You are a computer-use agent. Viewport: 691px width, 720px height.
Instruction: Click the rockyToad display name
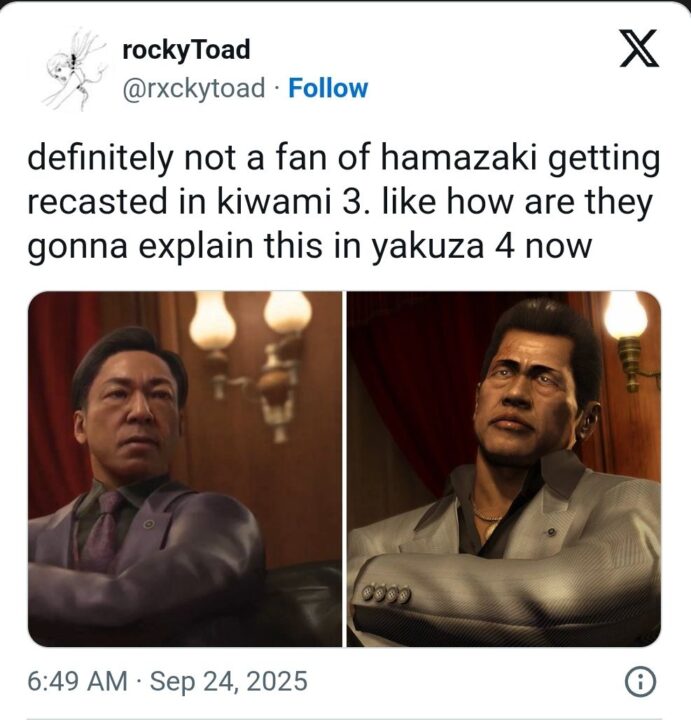coord(186,50)
